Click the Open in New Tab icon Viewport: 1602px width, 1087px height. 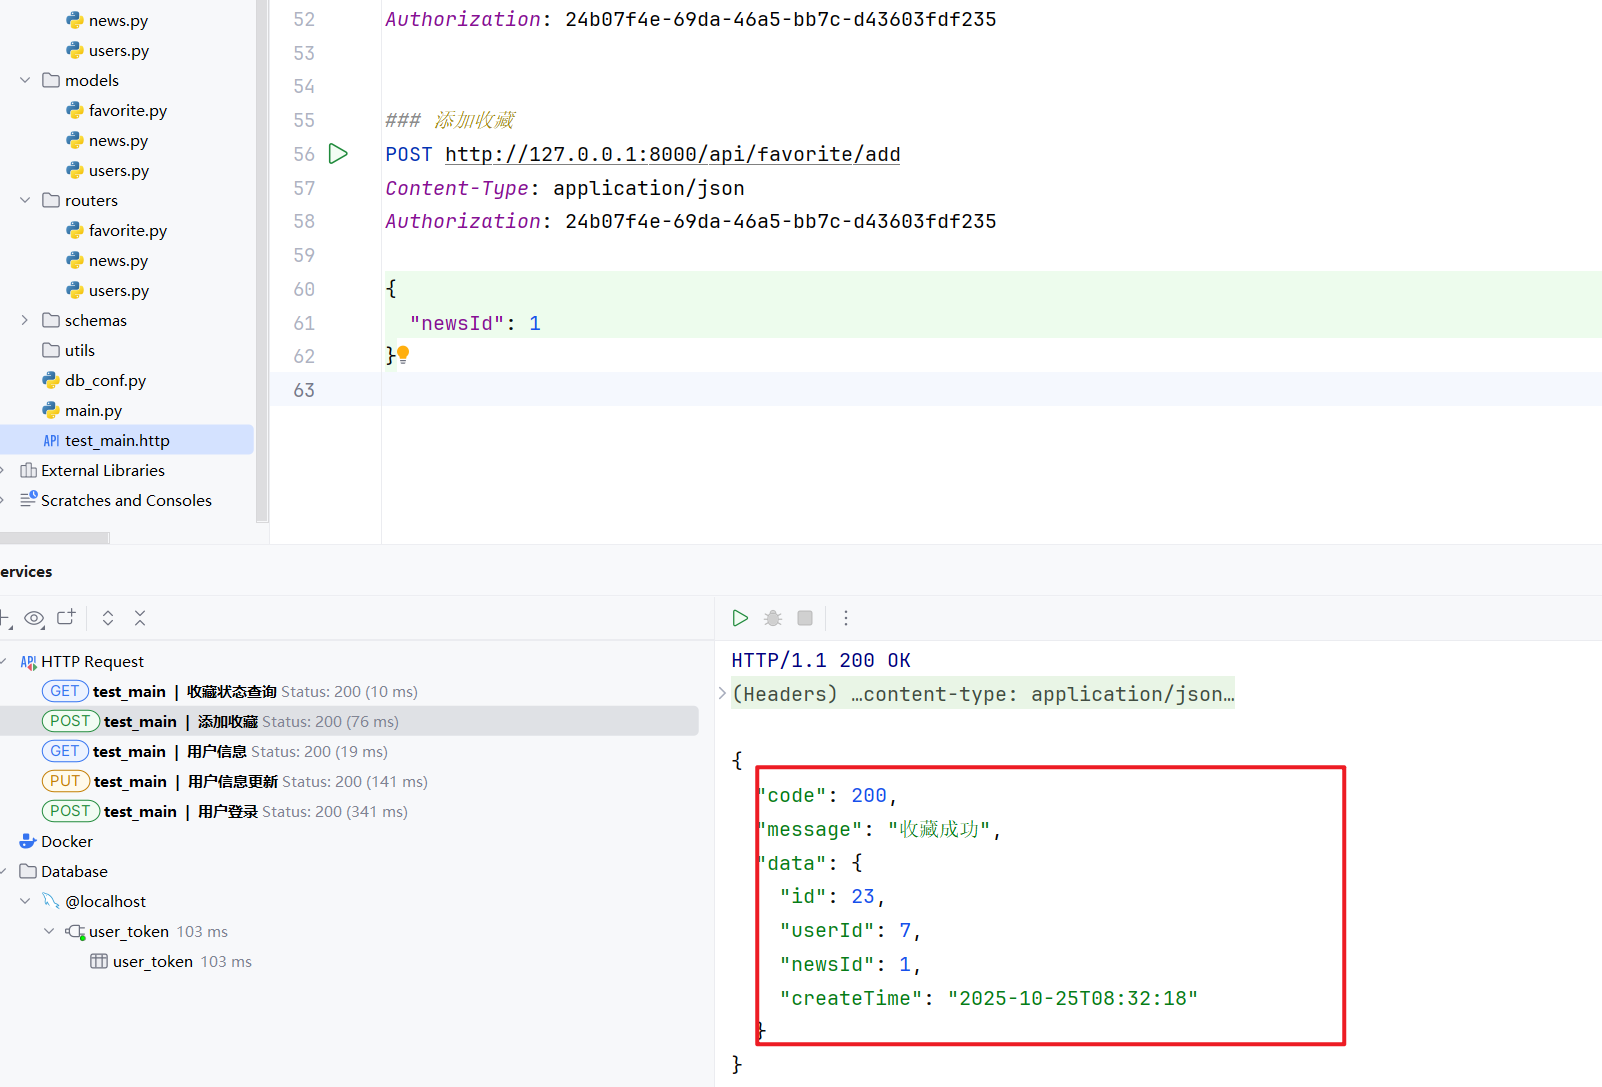pos(66,618)
